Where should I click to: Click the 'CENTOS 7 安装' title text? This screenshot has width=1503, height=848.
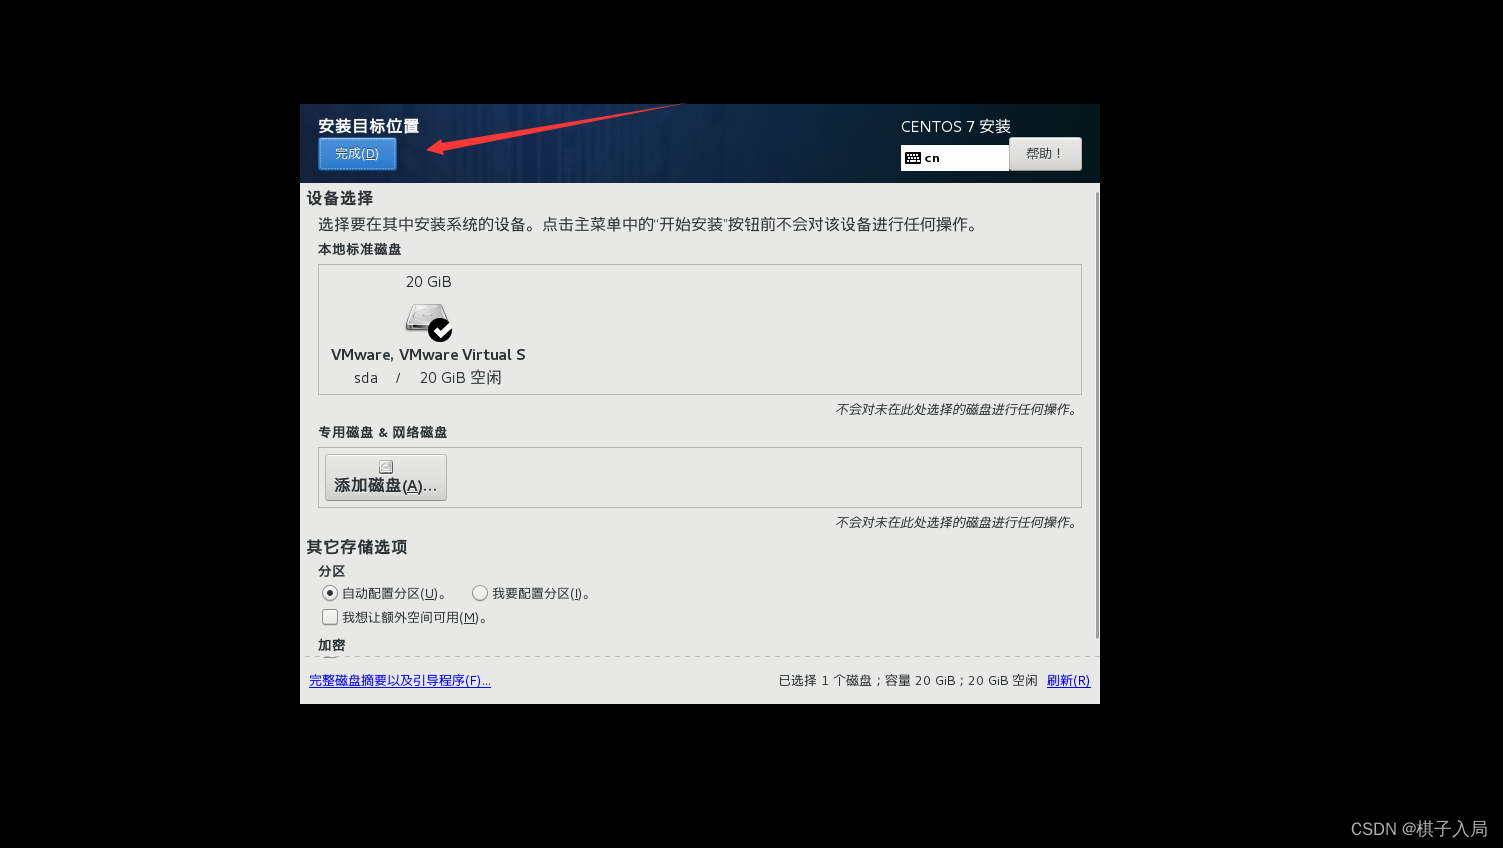click(956, 126)
